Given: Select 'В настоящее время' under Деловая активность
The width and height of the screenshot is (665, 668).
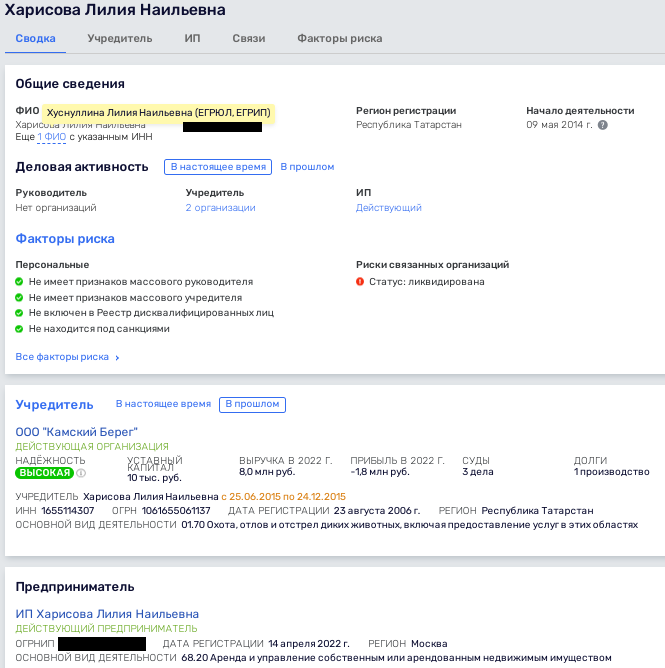Looking at the screenshot, I should (218, 167).
